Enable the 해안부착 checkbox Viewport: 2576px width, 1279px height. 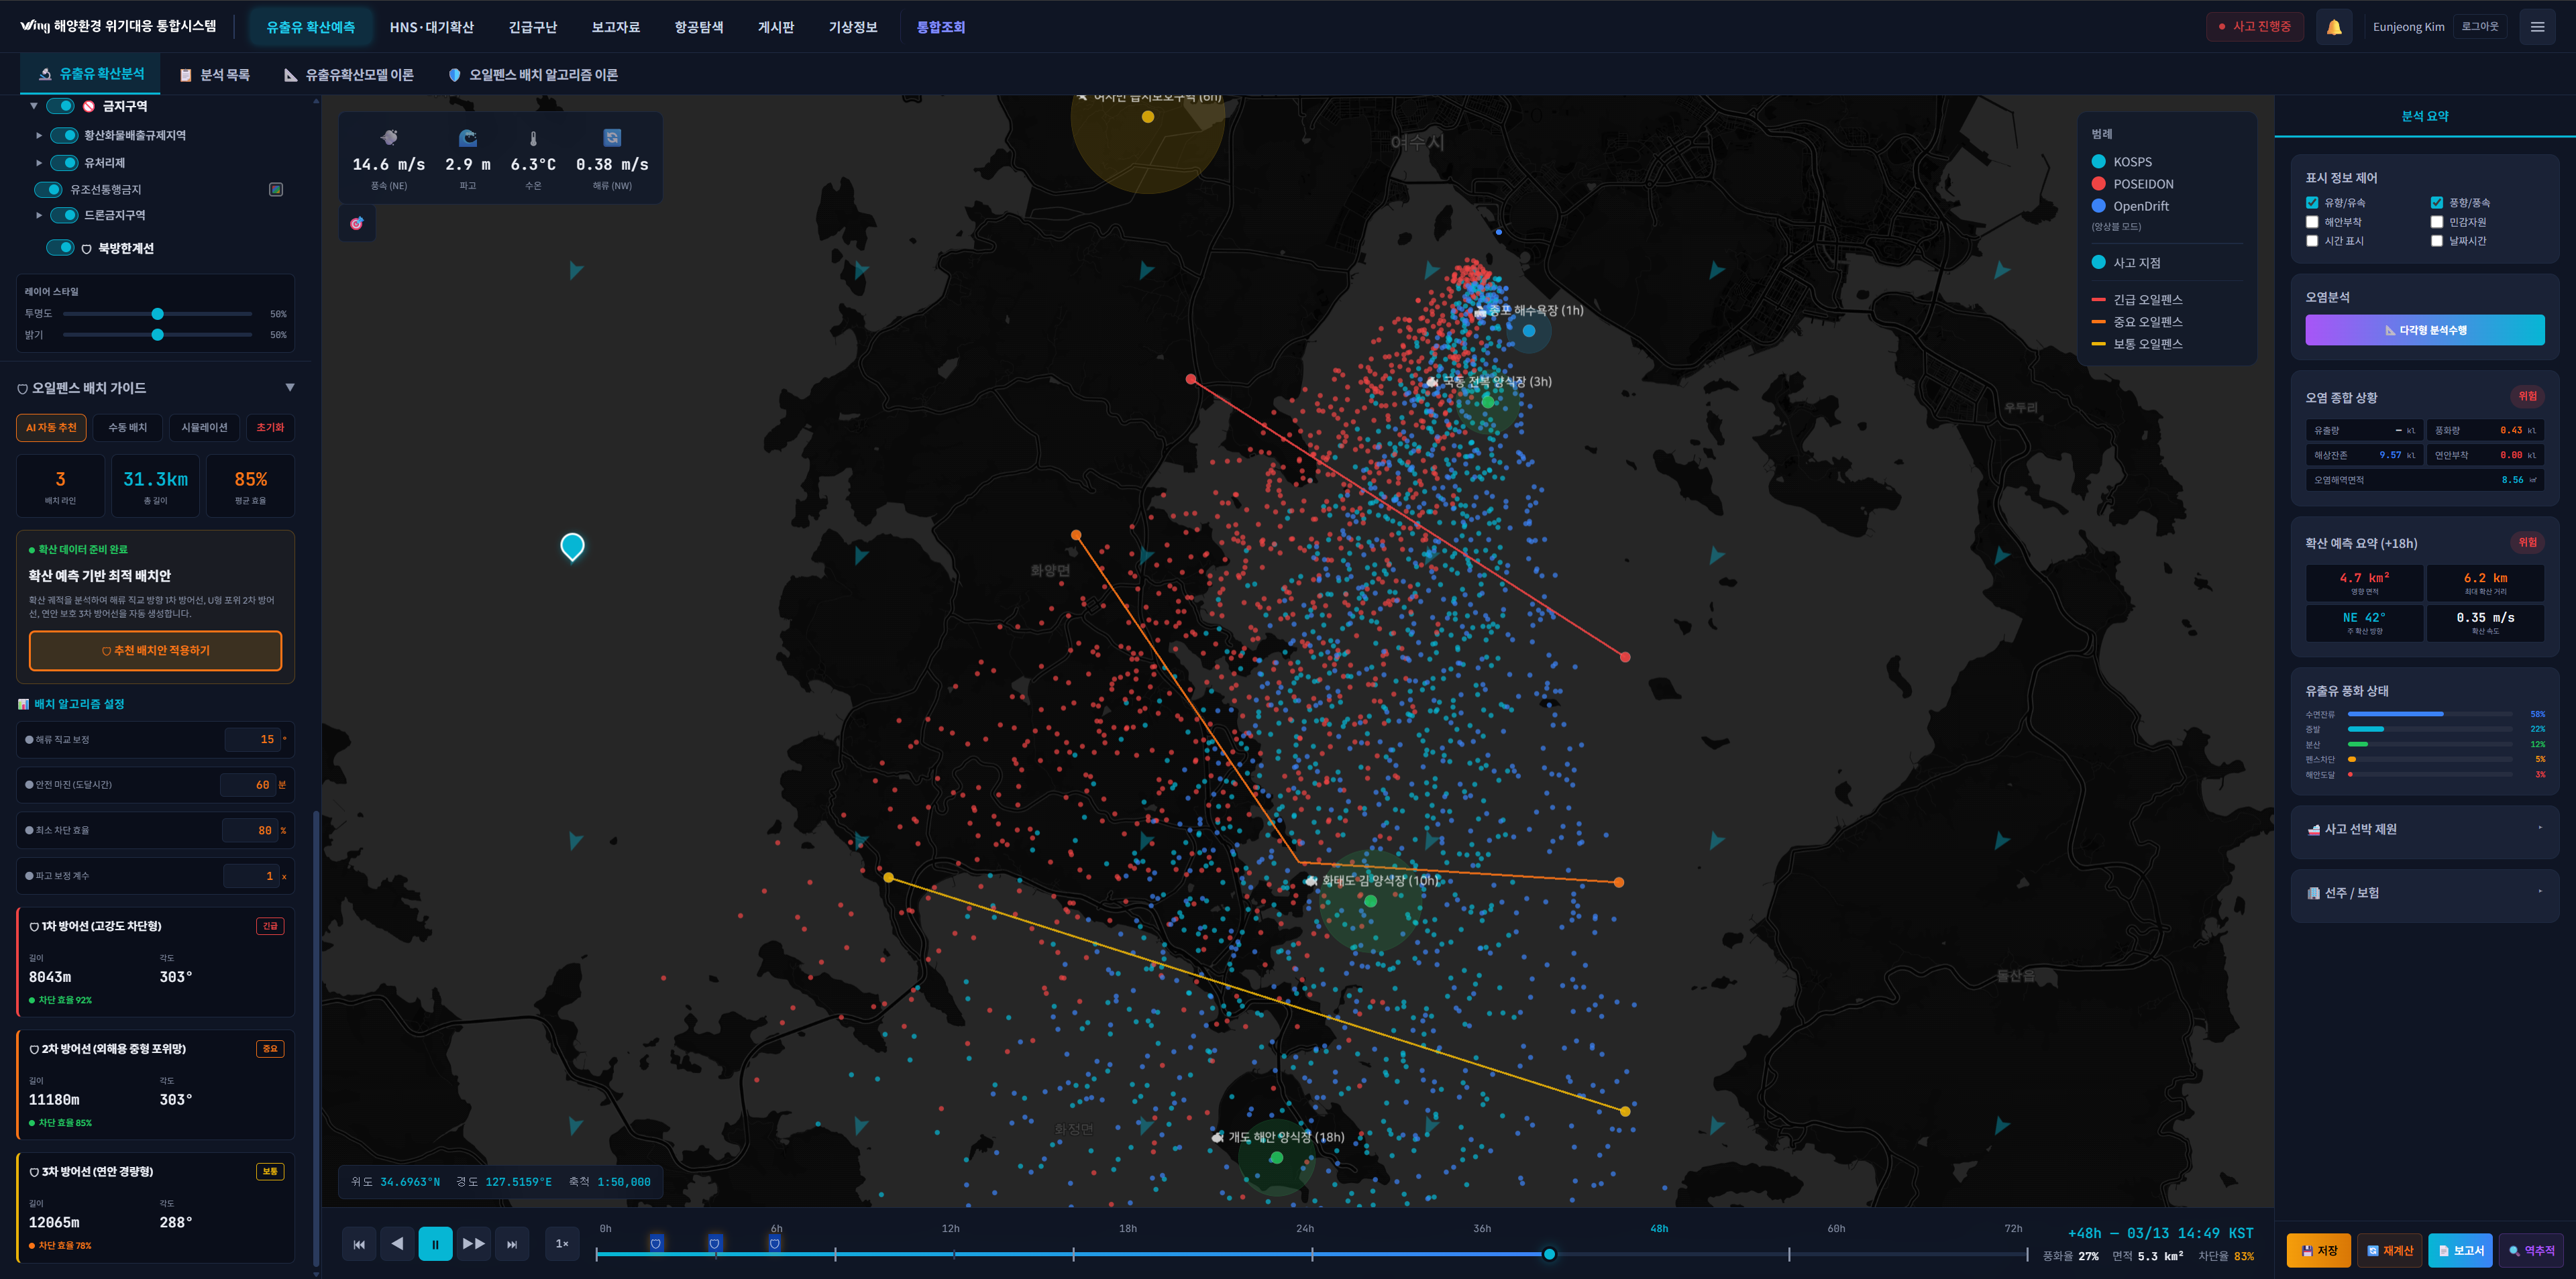(2312, 222)
